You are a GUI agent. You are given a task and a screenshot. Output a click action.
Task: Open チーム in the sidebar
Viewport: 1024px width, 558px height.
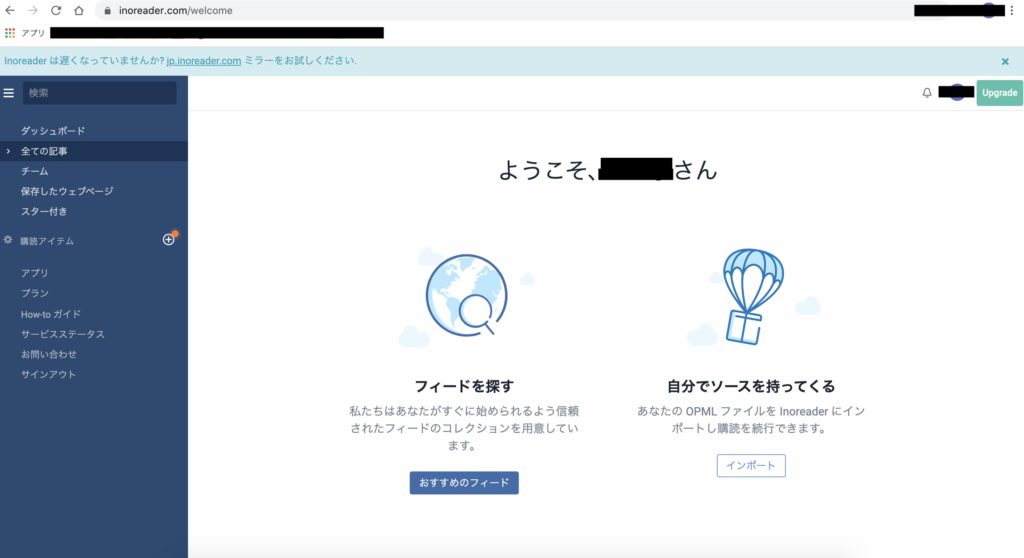click(34, 171)
